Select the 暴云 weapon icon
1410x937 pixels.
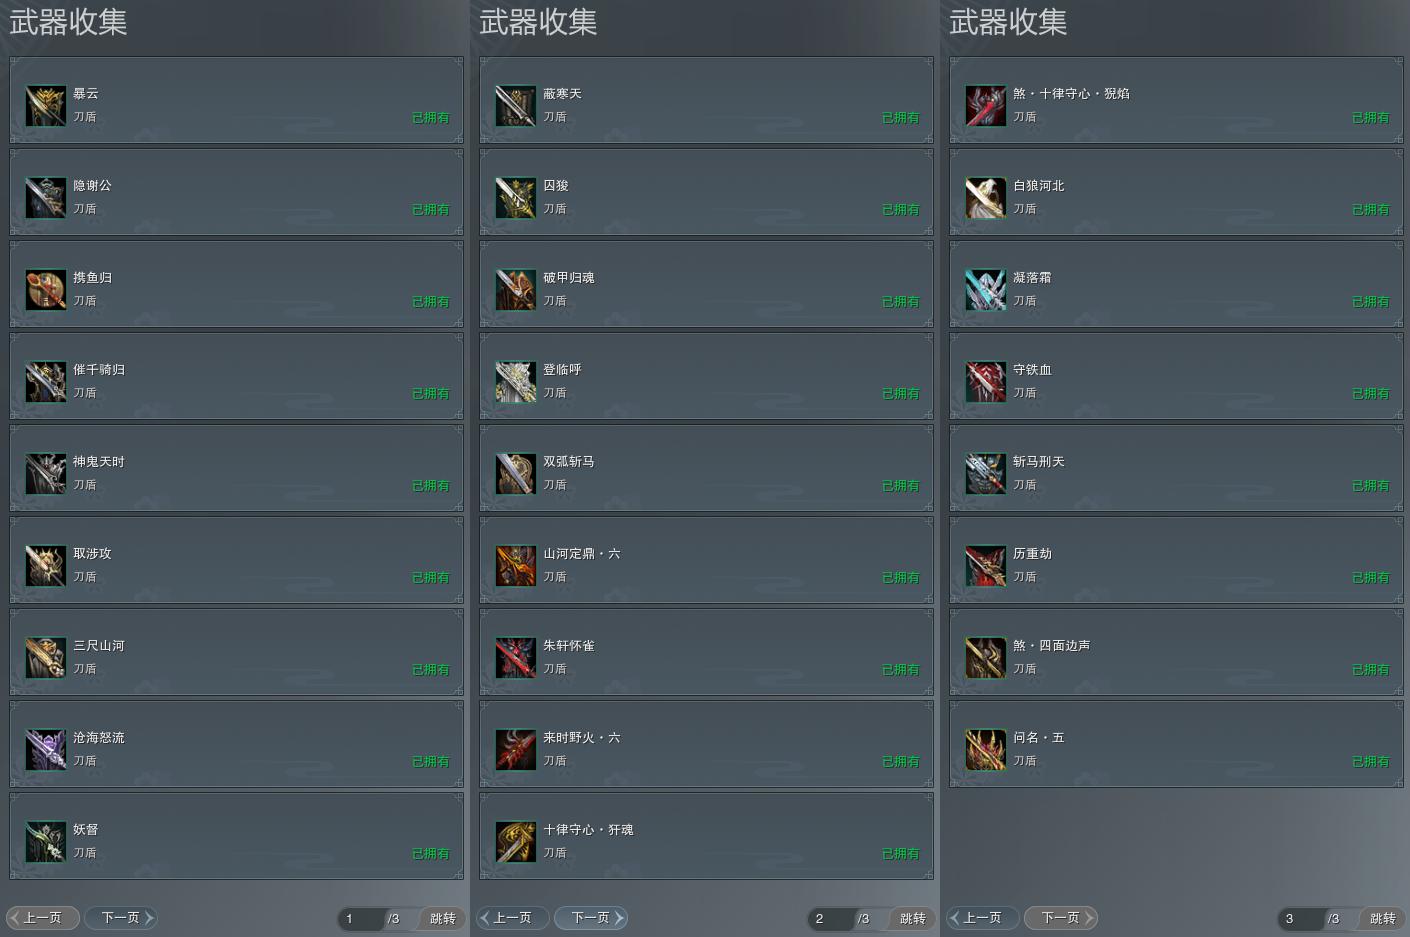coord(45,106)
